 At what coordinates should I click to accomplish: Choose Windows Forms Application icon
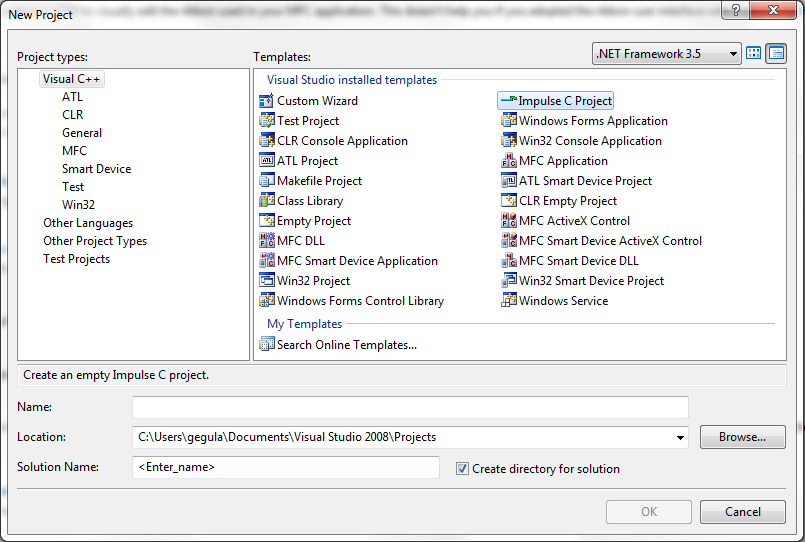click(508, 121)
